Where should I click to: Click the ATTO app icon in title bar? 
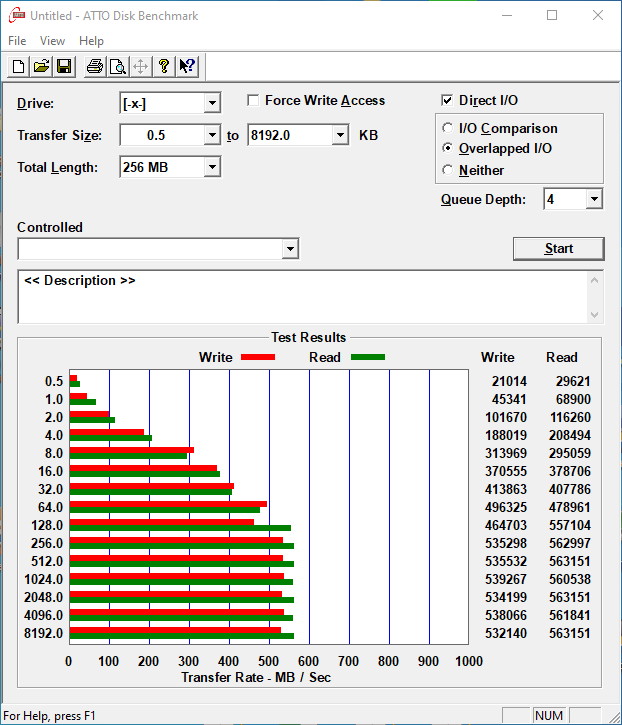17,15
